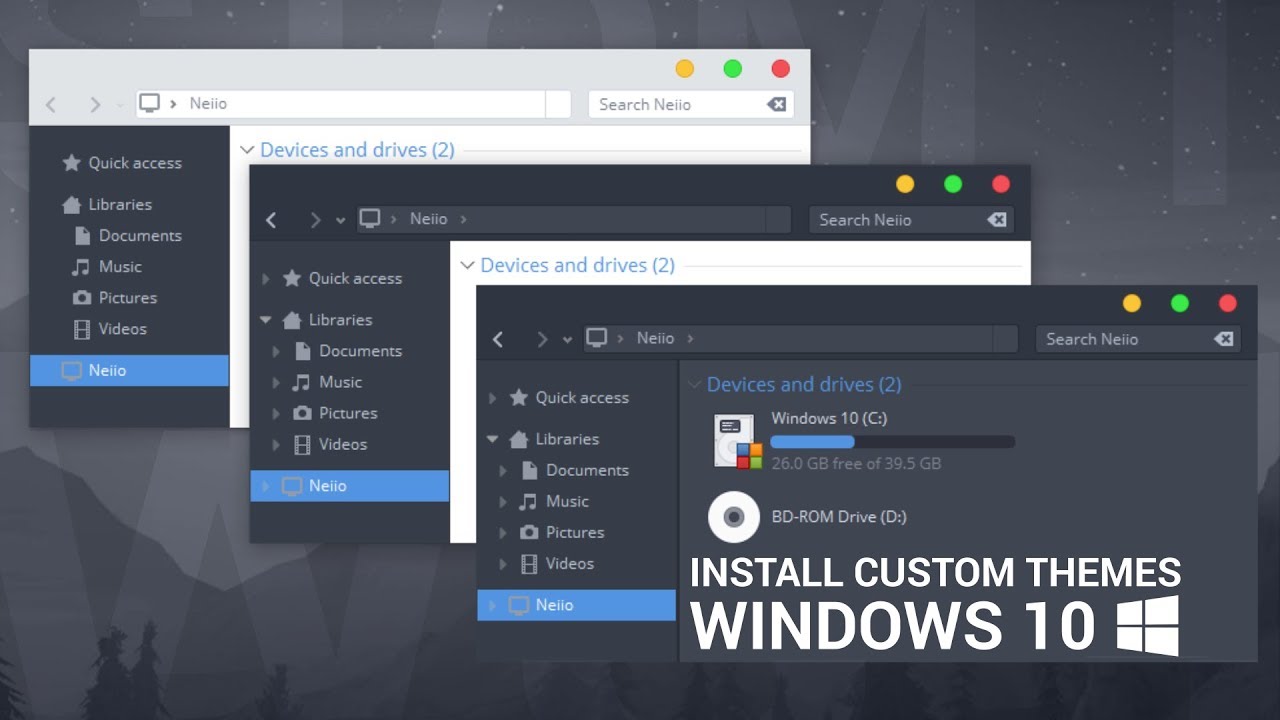Open recent locations dropdown in the middle window
Screen dimensions: 1280x720
(x=340, y=221)
